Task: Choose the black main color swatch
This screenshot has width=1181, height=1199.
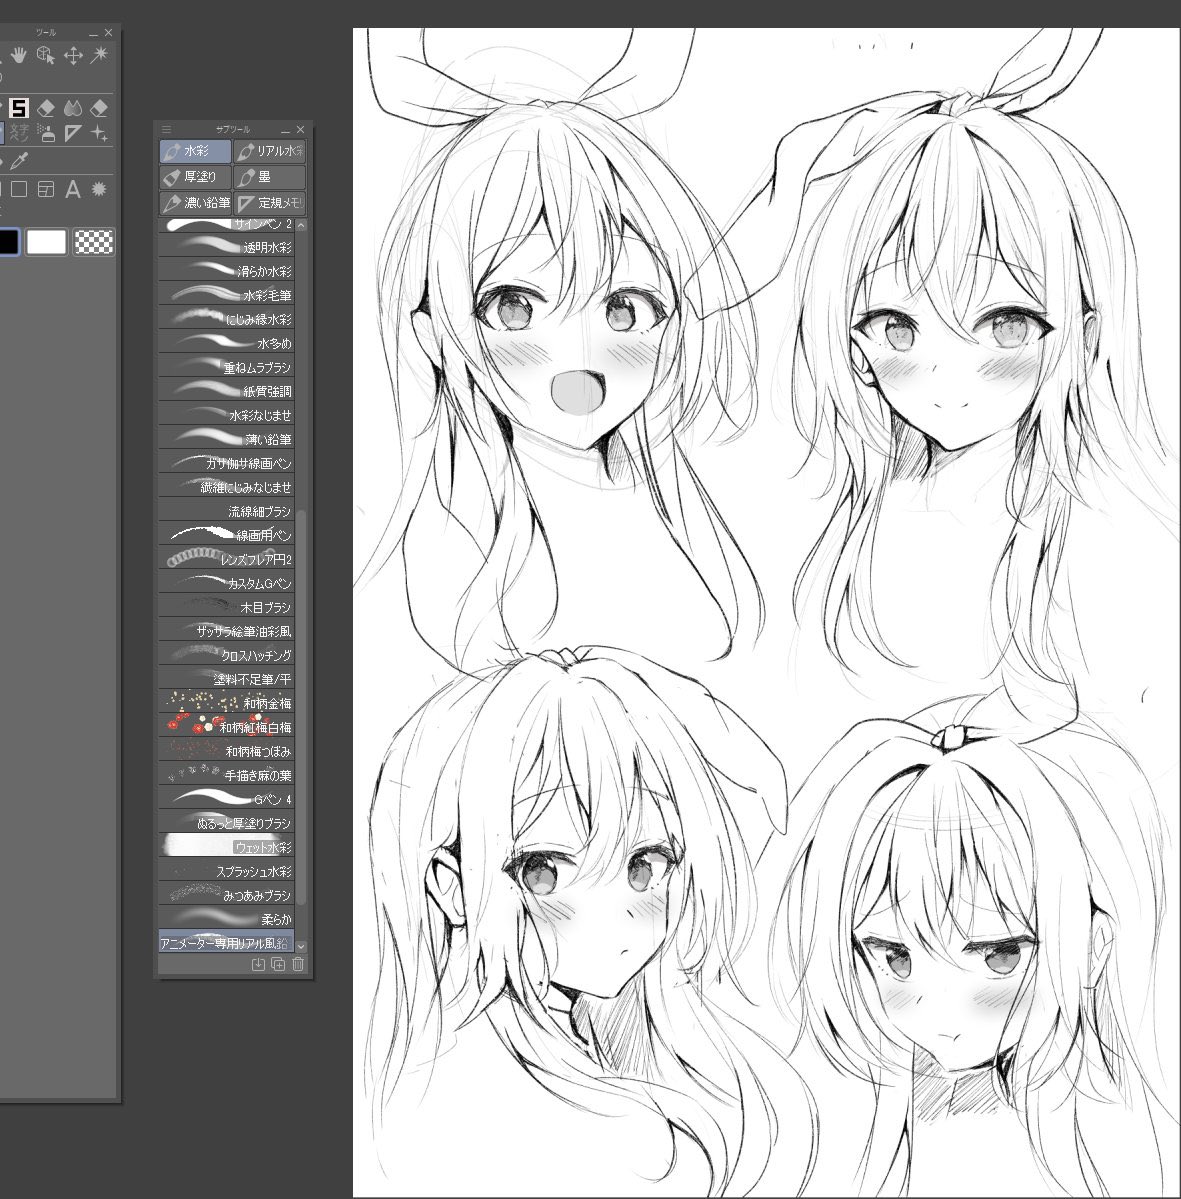Action: [8, 242]
